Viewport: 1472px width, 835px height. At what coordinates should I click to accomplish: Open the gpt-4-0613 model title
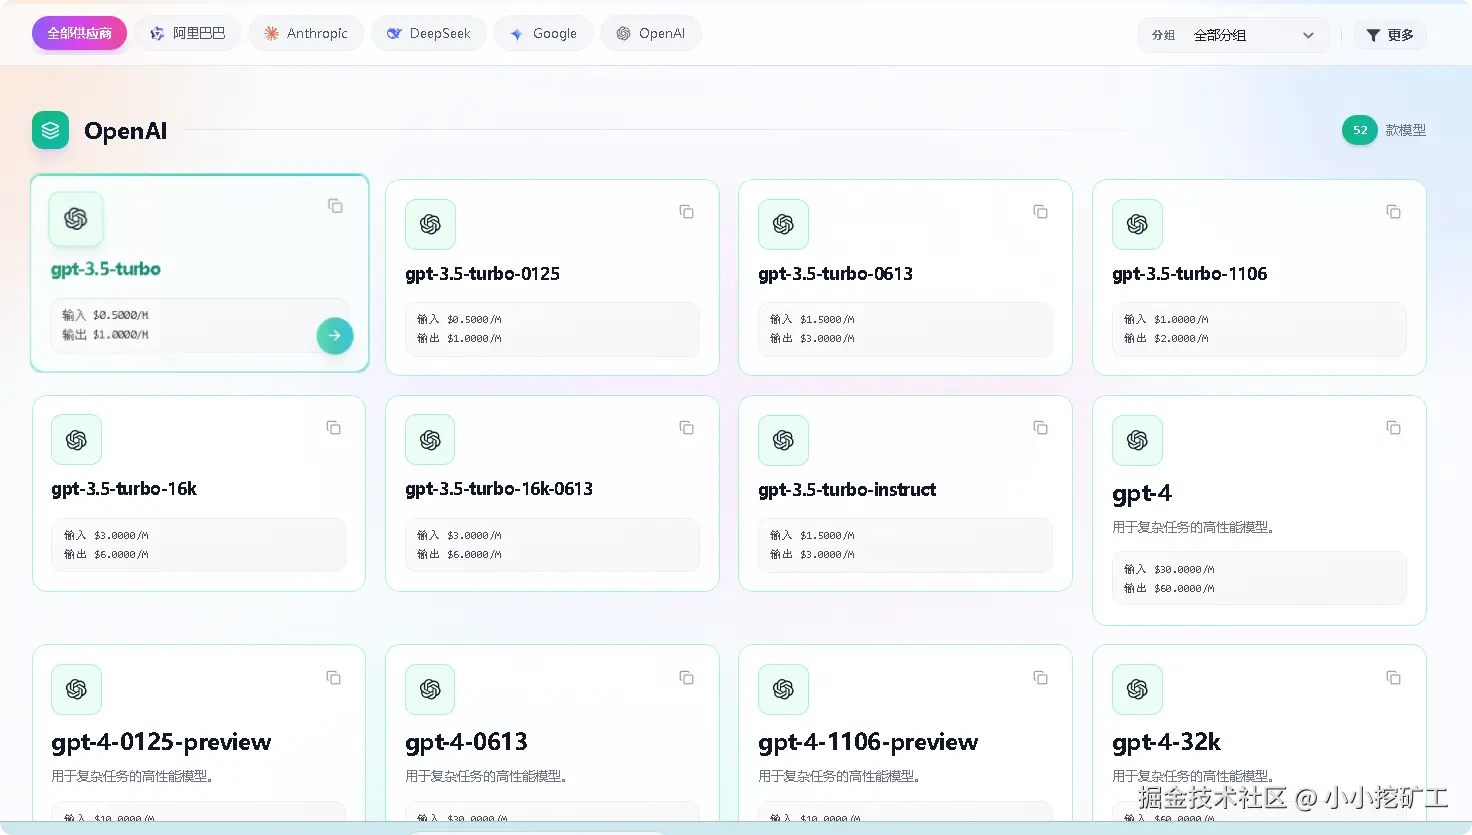click(466, 742)
